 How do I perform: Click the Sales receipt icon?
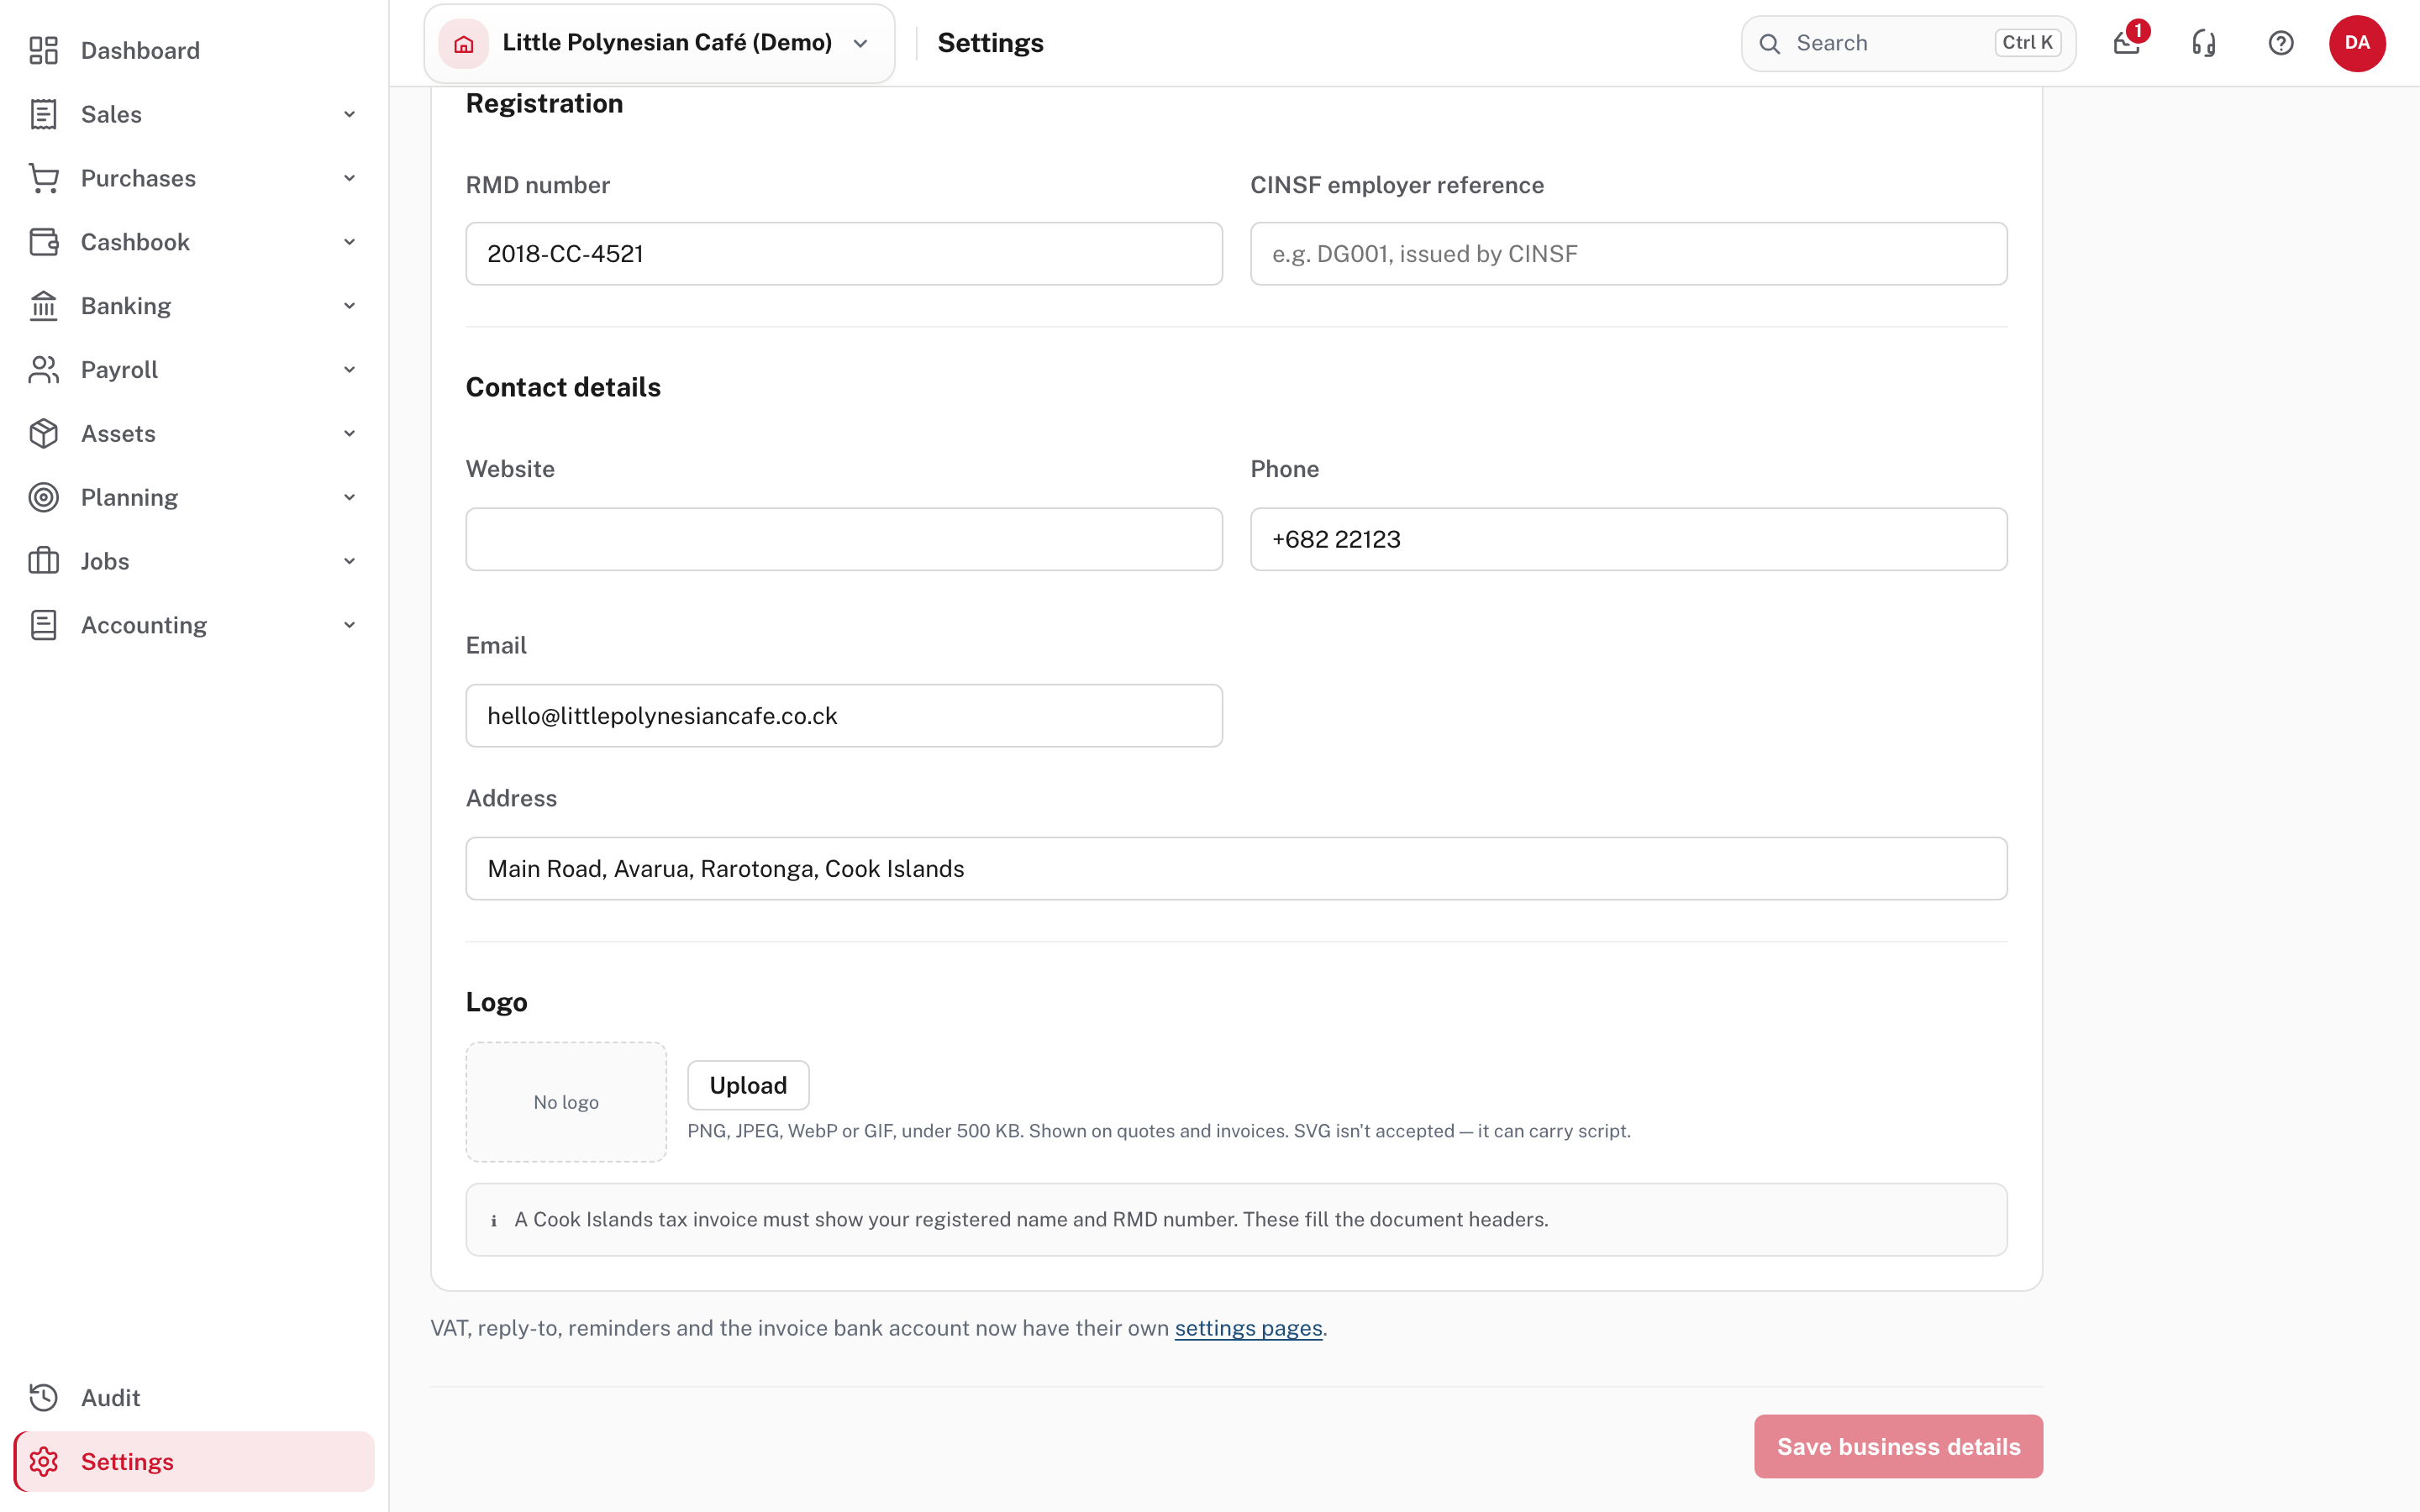tap(43, 114)
